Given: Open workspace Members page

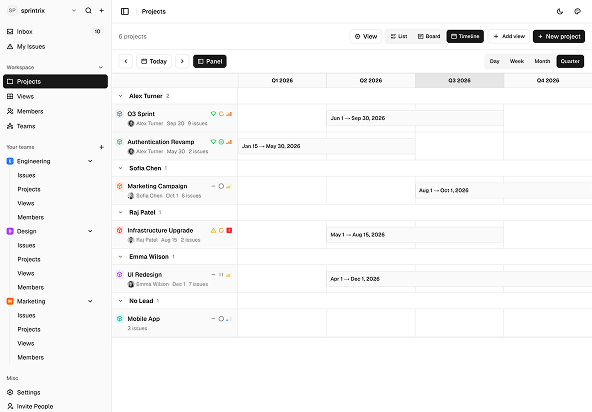Looking at the screenshot, I should (55, 111).
